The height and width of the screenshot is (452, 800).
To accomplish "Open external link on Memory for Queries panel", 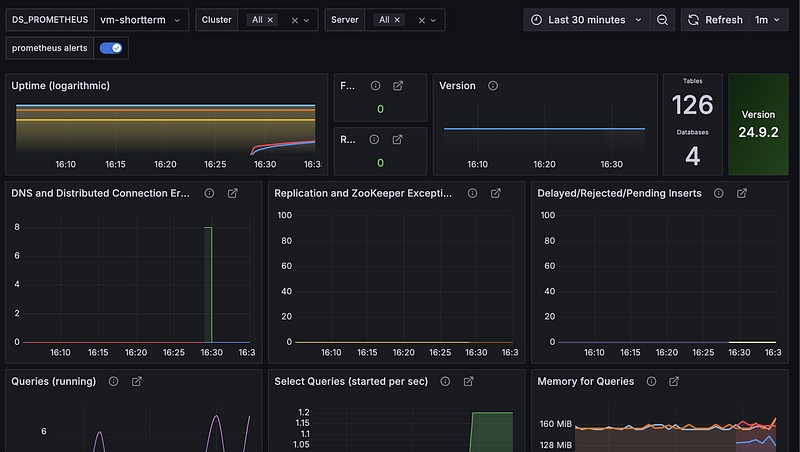I will (x=674, y=381).
